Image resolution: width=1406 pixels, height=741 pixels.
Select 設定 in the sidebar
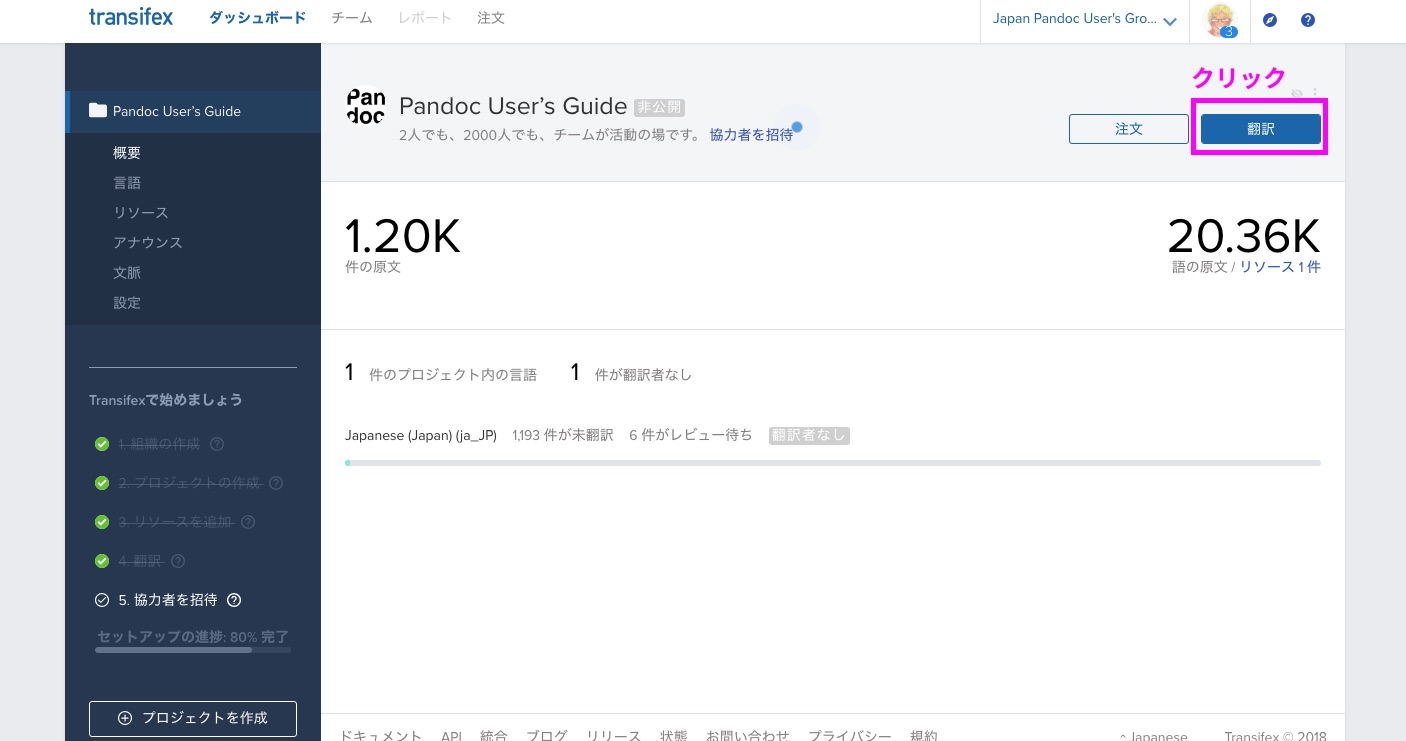(127, 303)
